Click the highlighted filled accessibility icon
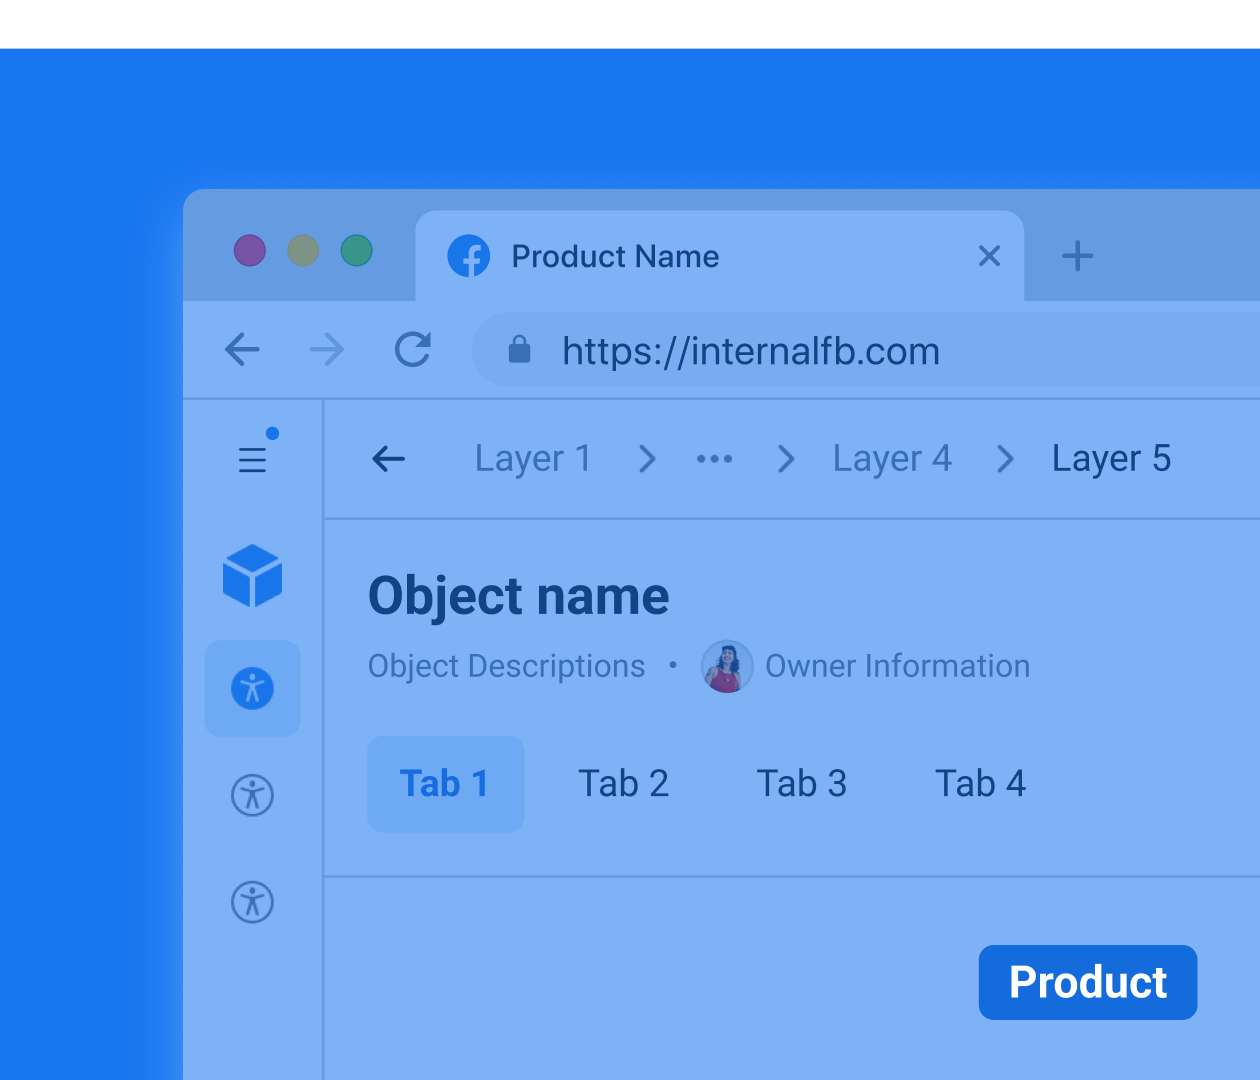1260x1080 pixels. [x=252, y=689]
